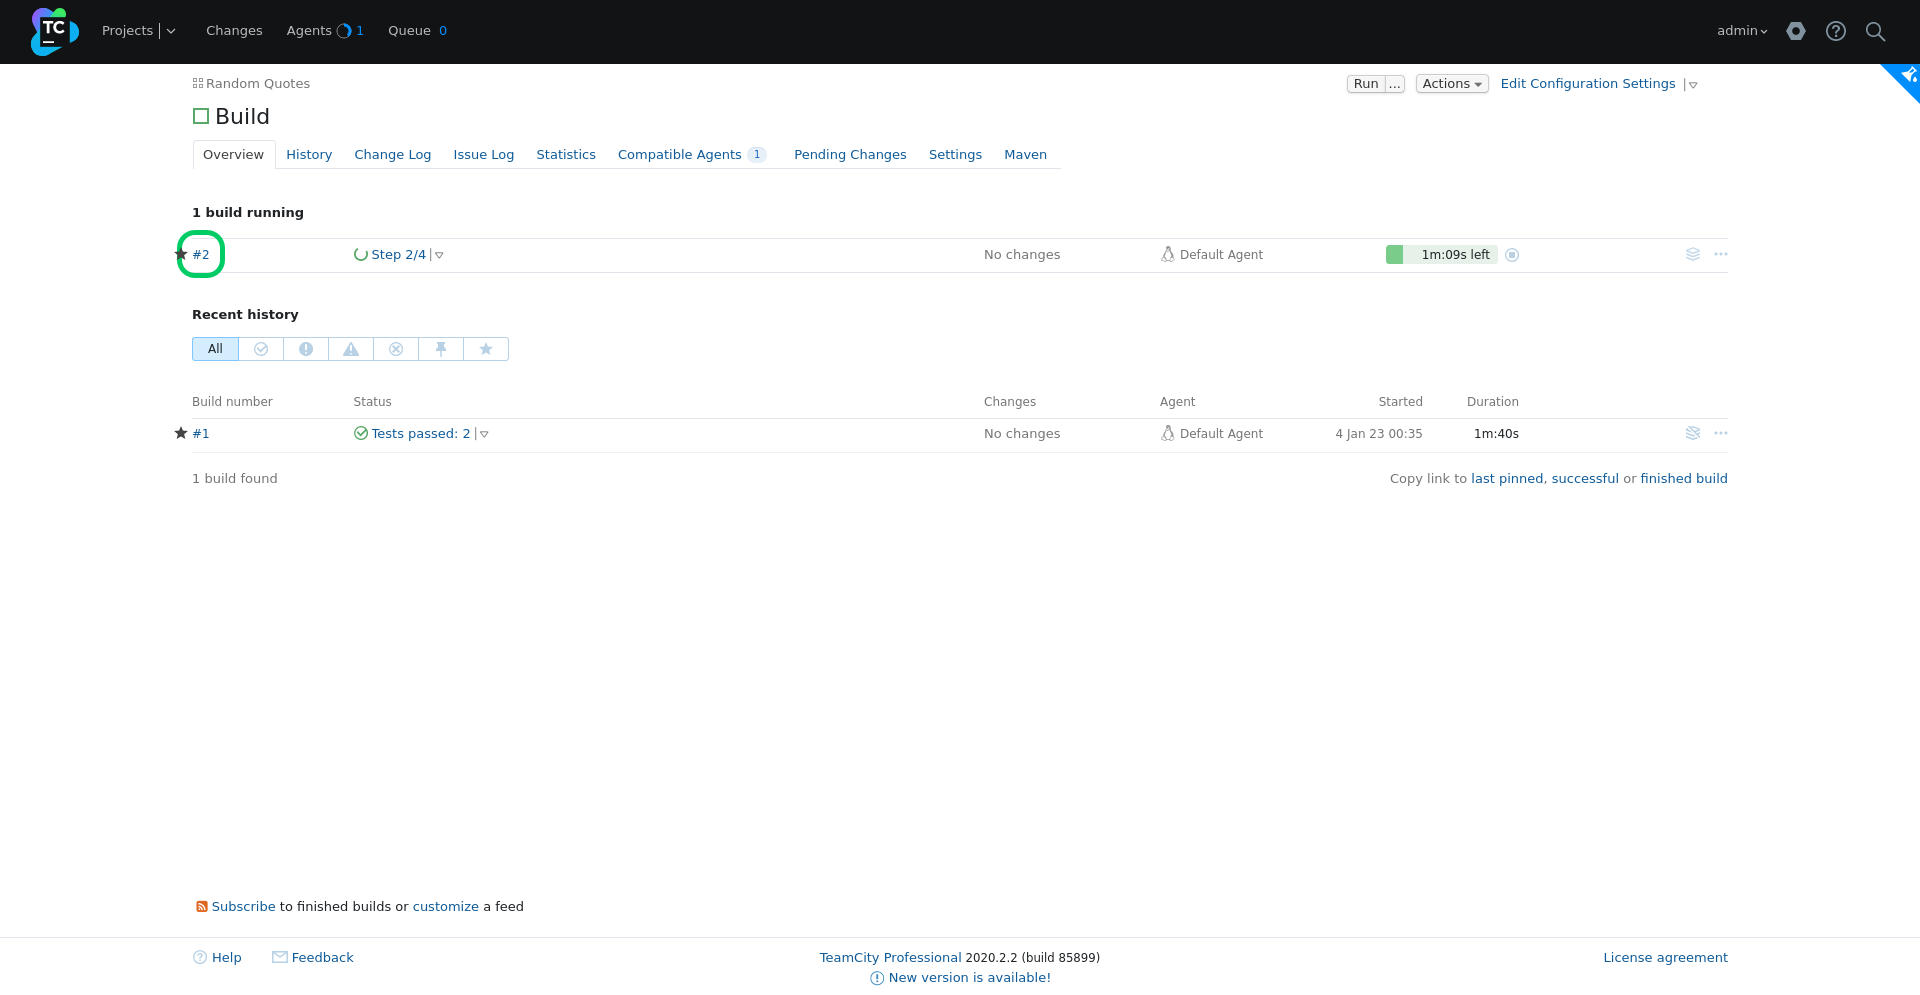The height and width of the screenshot is (995, 1920).
Task: Click the Run button
Action: click(1366, 84)
